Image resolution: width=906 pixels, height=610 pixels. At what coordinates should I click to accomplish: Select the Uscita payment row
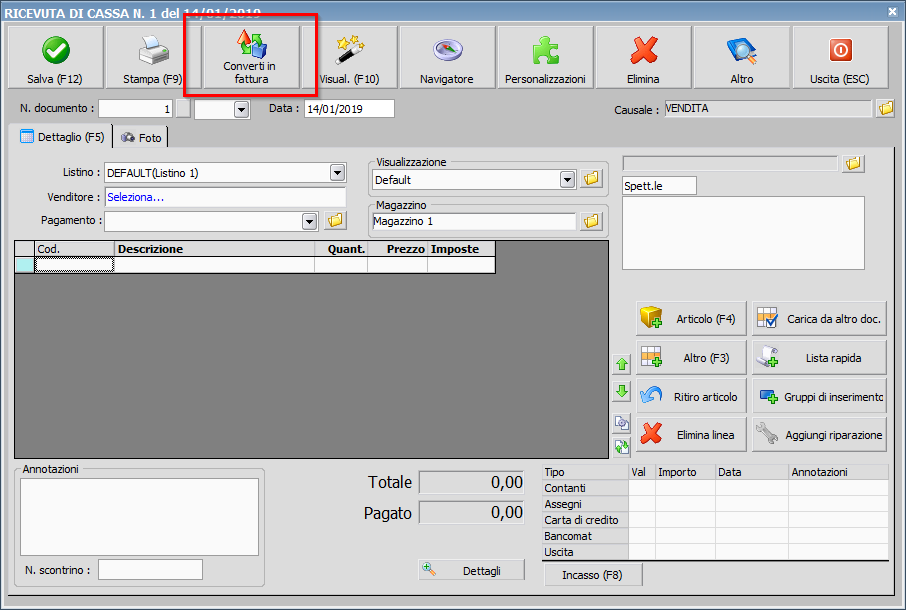[x=715, y=552]
